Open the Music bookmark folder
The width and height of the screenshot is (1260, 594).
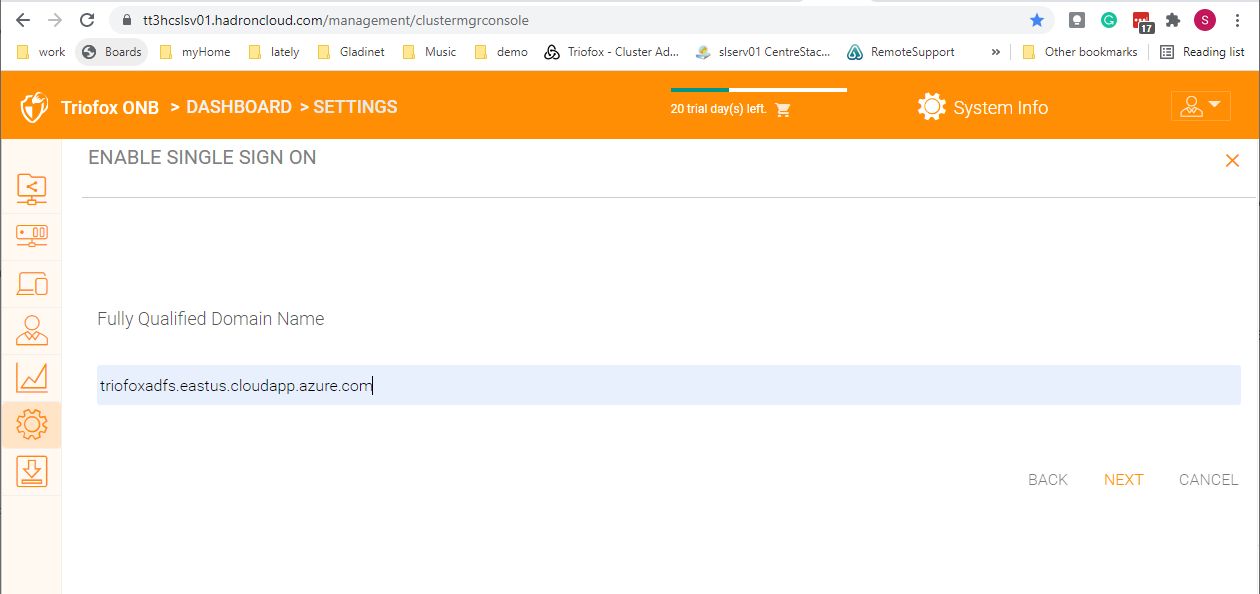coord(429,52)
